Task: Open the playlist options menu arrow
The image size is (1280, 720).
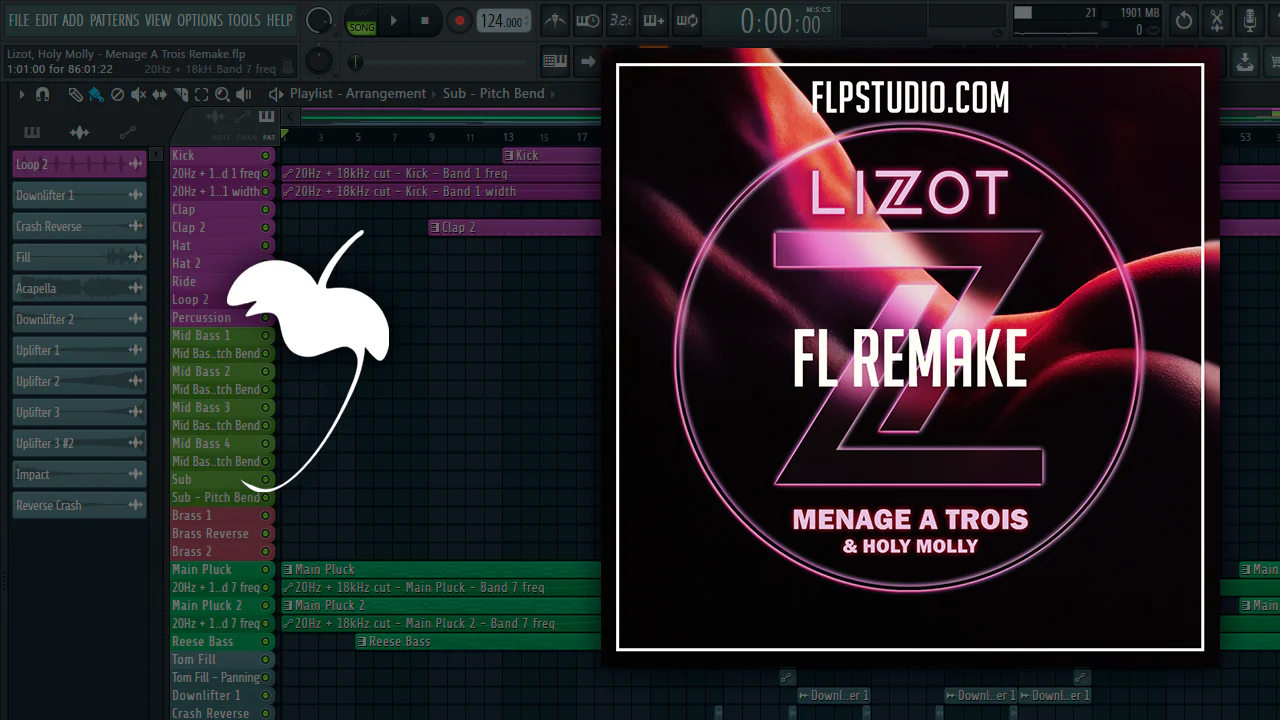Action: [21, 94]
